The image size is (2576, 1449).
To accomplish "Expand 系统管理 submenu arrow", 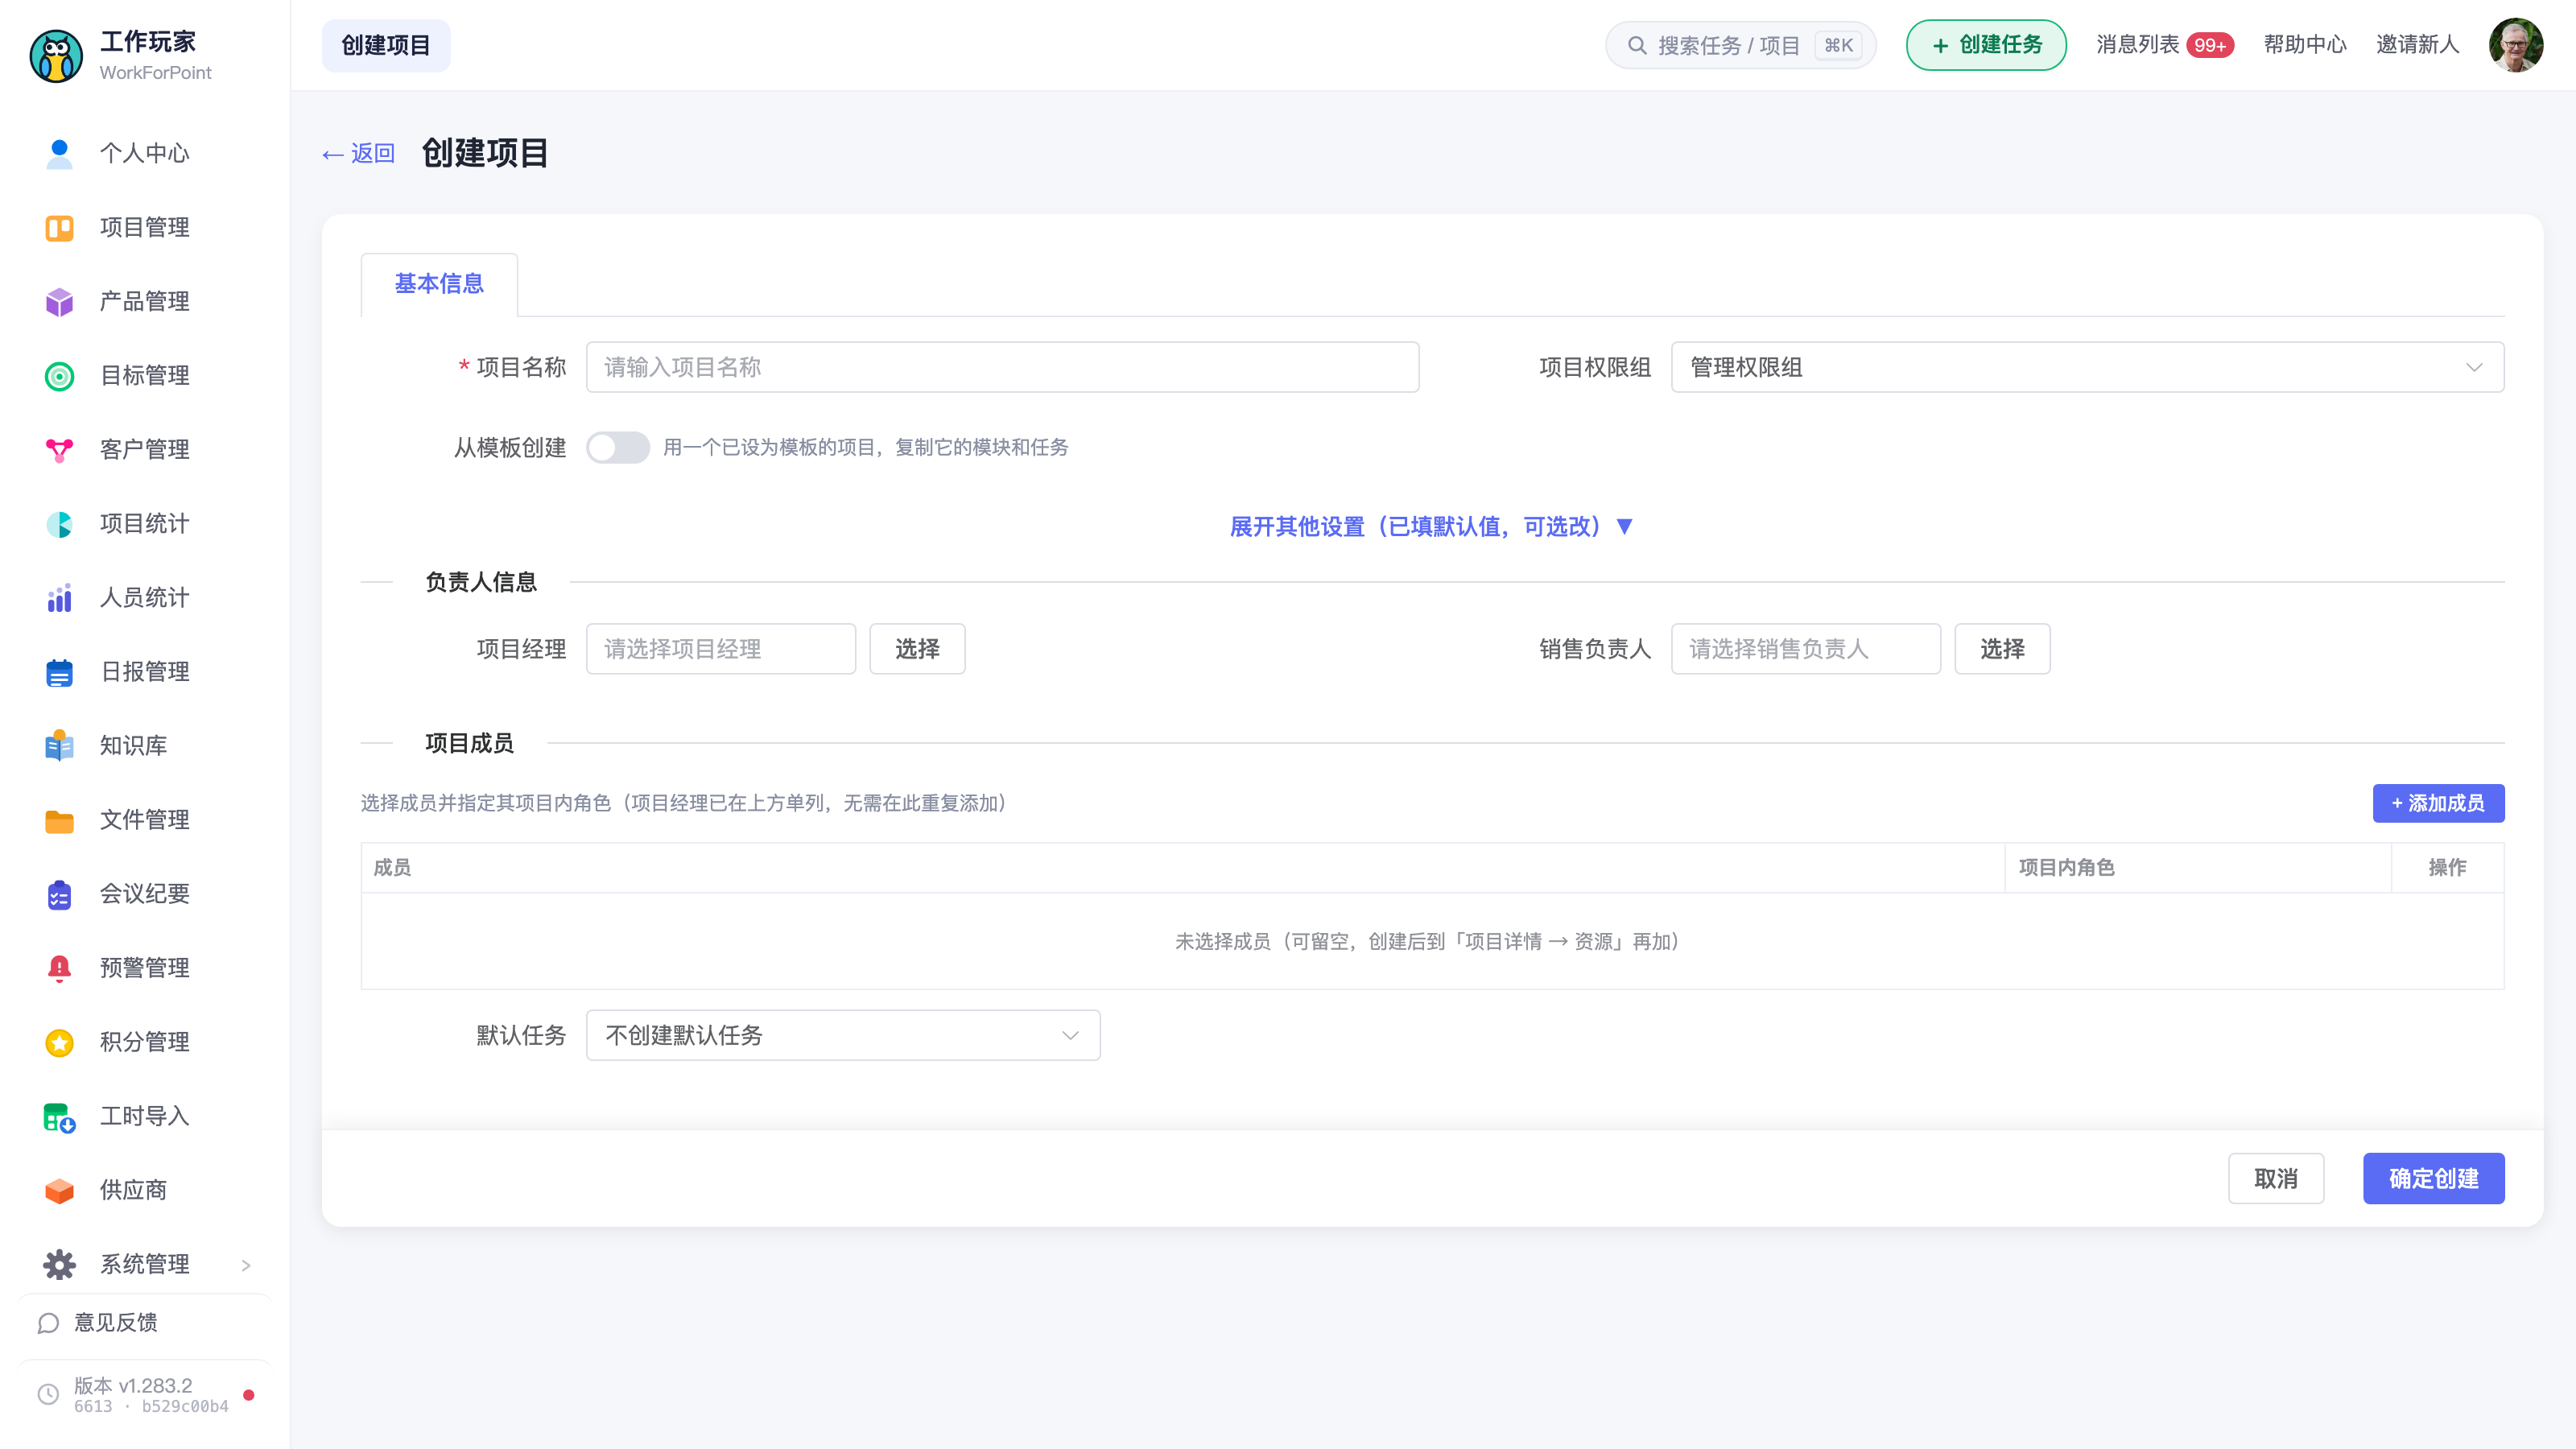I will click(246, 1265).
